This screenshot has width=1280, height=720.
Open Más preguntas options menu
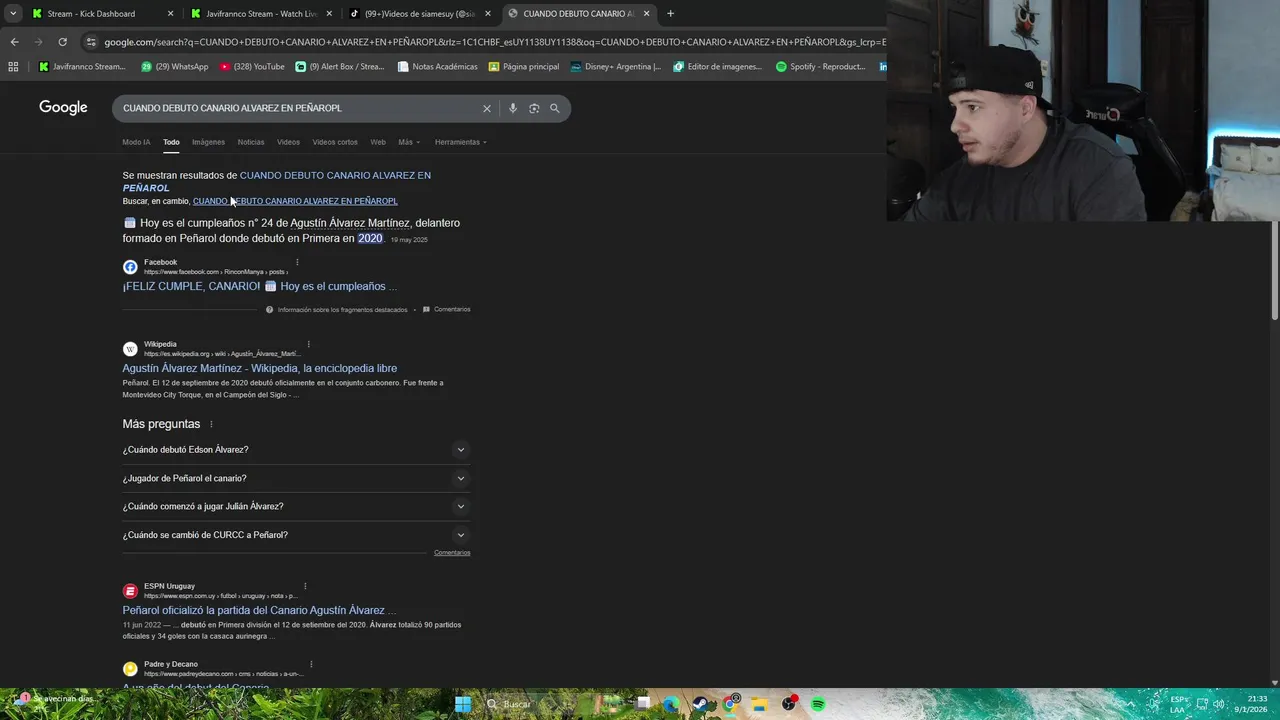(x=211, y=424)
